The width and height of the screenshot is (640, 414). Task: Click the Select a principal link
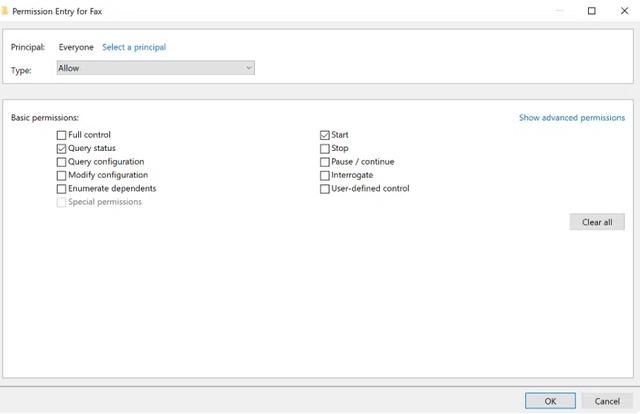[134, 47]
